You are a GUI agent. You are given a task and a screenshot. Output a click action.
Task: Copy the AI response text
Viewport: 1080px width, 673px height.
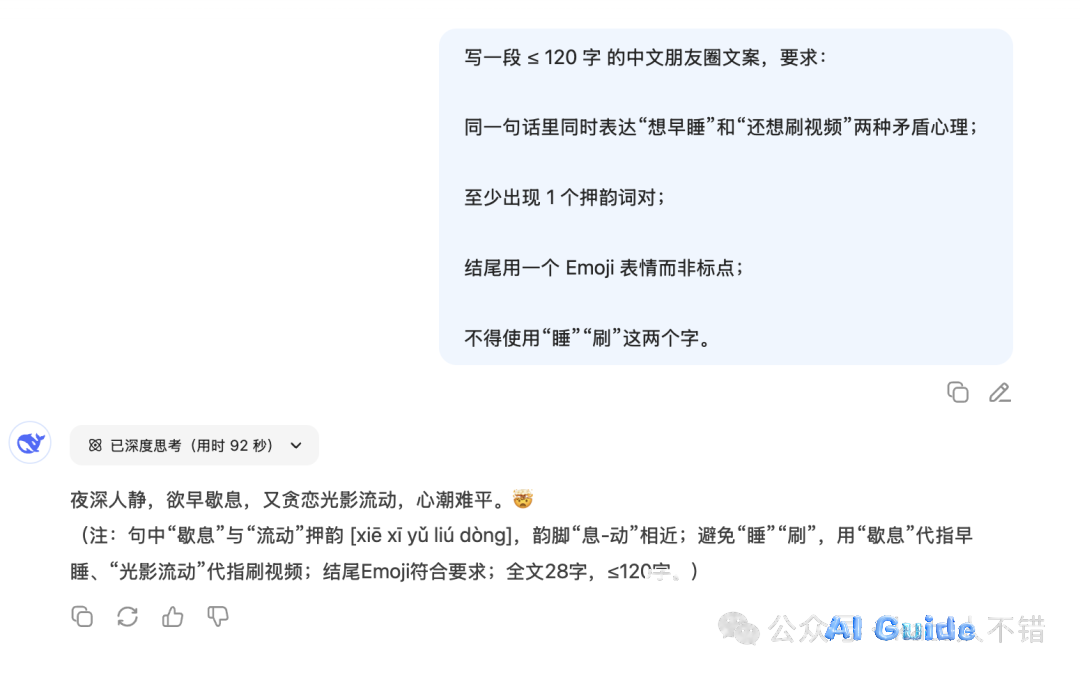click(x=82, y=617)
